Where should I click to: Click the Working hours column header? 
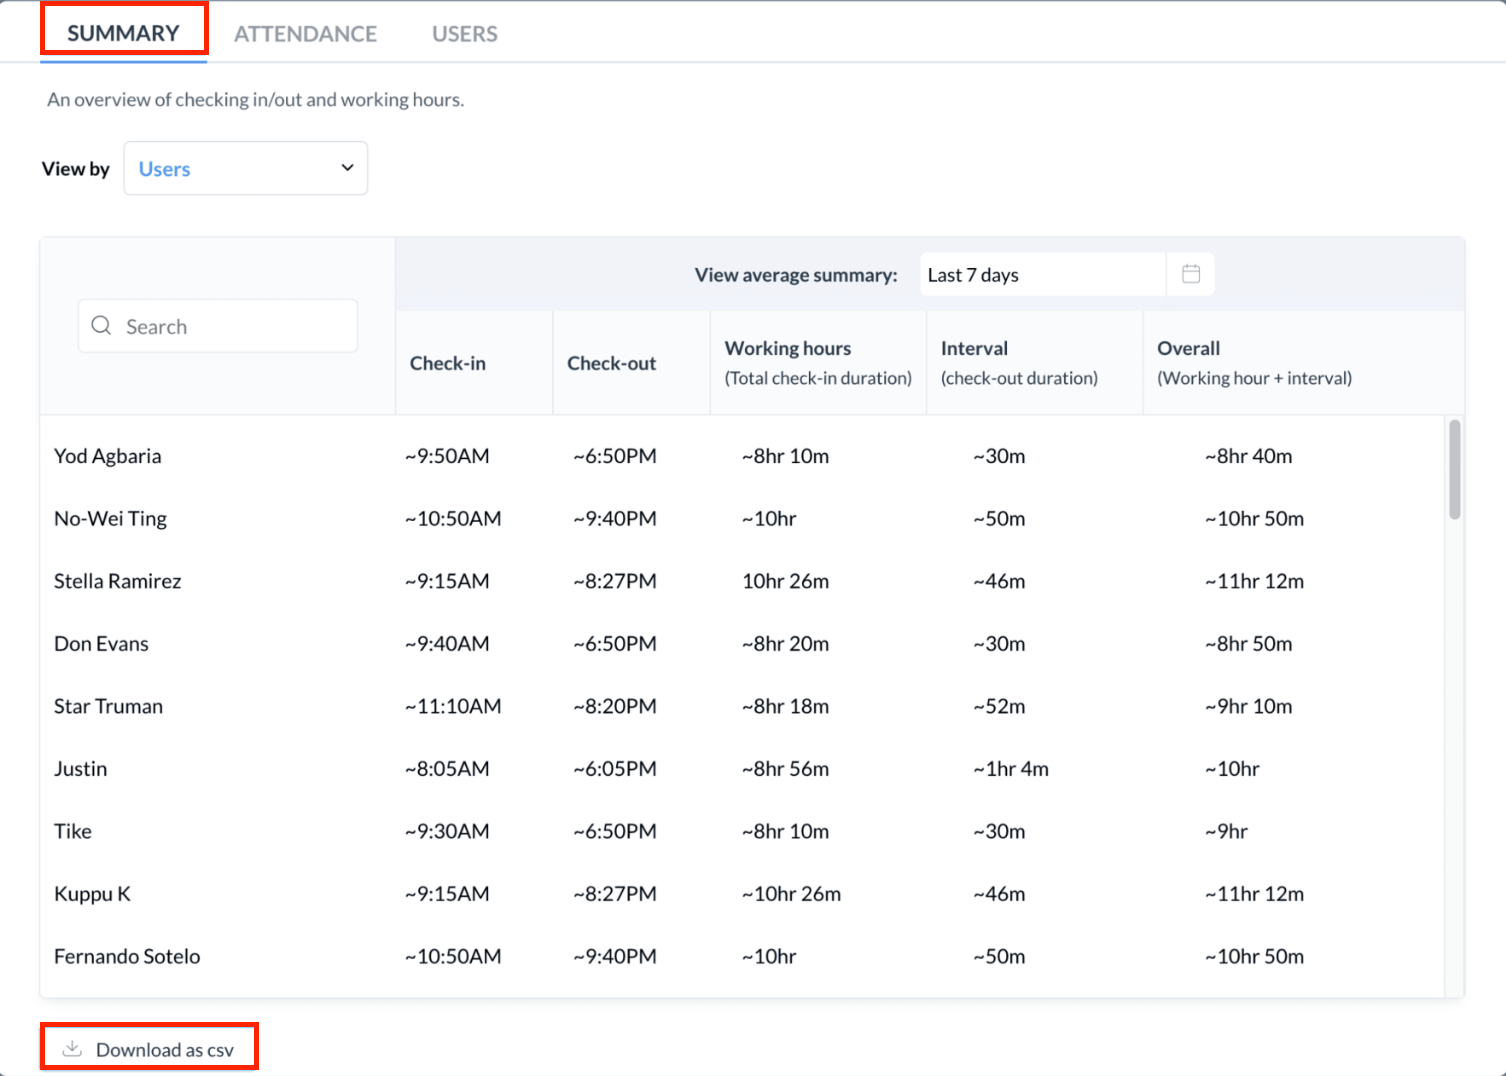787,349
